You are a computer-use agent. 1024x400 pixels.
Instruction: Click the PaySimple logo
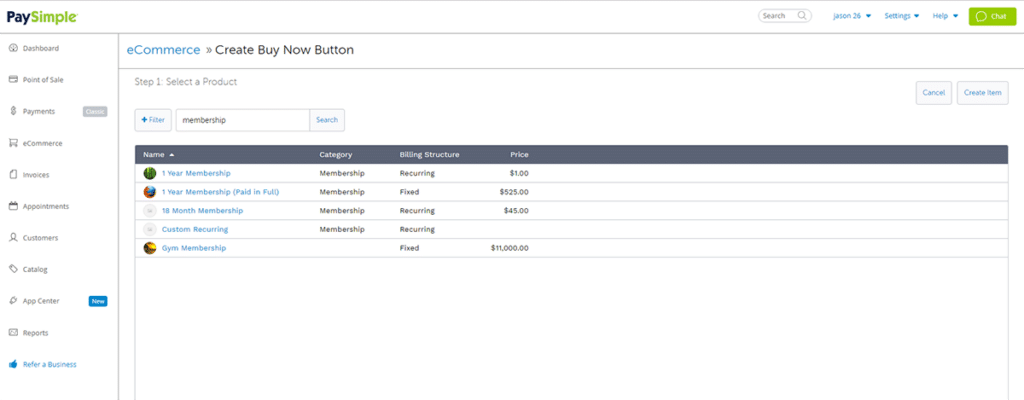click(42, 16)
